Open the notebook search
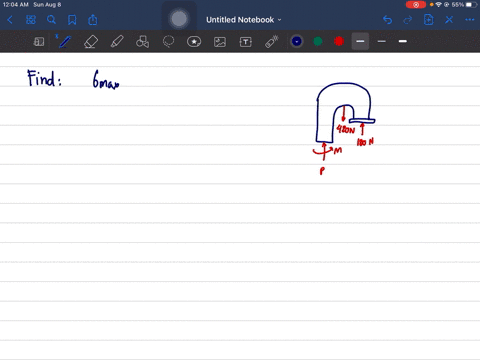Screen dimensions: 480x360 (51, 20)
